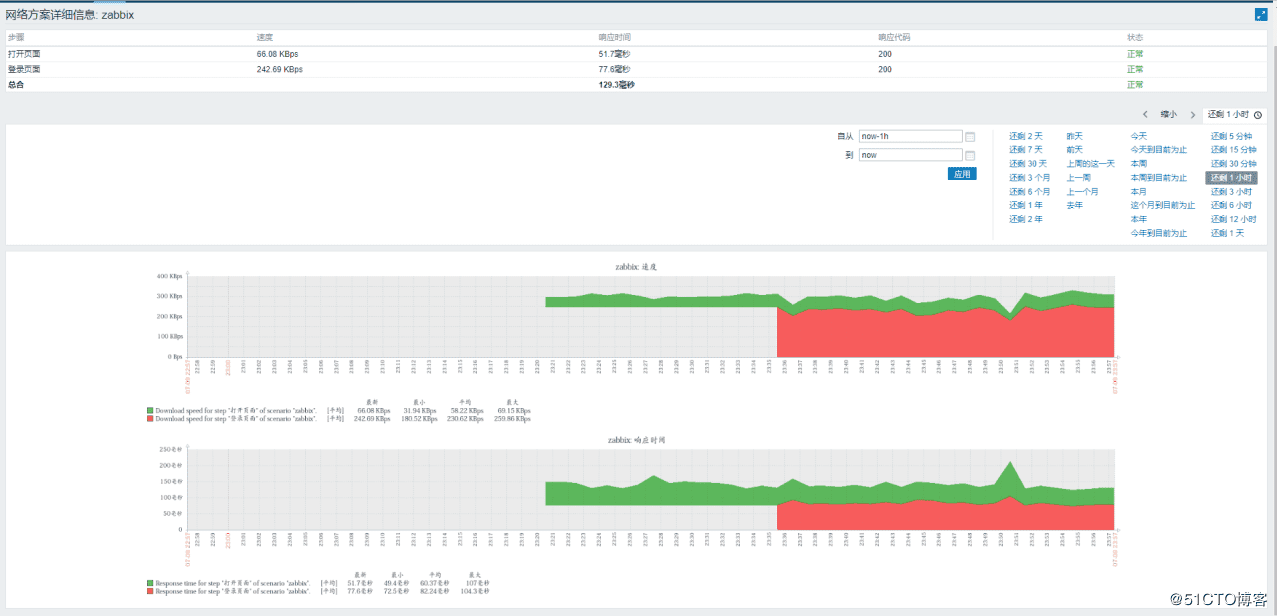Open the calendar picker for the 到 field
Viewport: 1277px width, 616px height.
pyautogui.click(x=970, y=156)
